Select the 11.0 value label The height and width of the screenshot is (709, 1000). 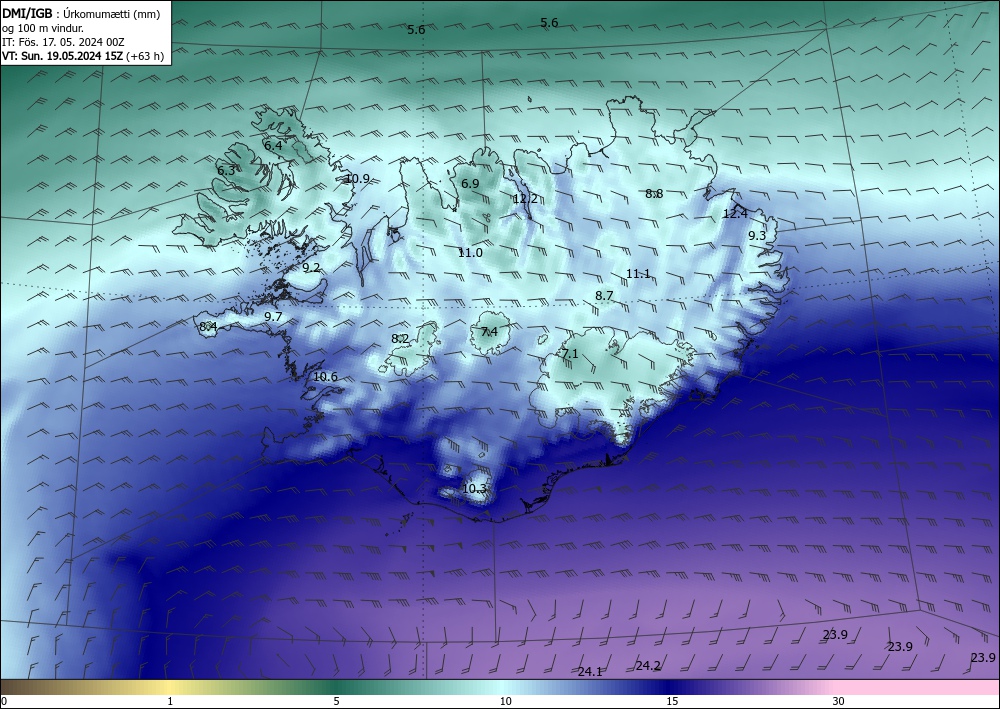[x=470, y=252]
